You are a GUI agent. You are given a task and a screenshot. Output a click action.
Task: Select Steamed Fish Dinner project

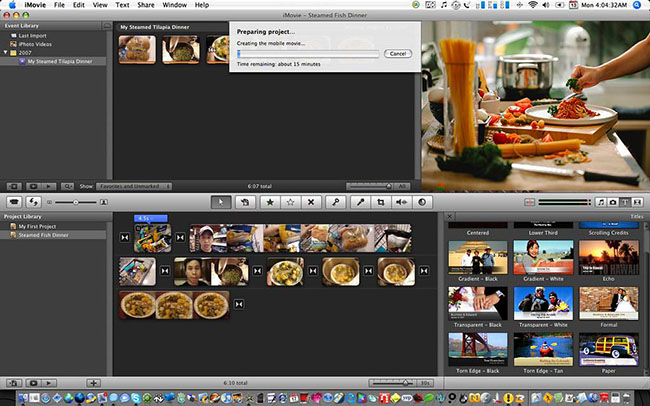(43, 235)
